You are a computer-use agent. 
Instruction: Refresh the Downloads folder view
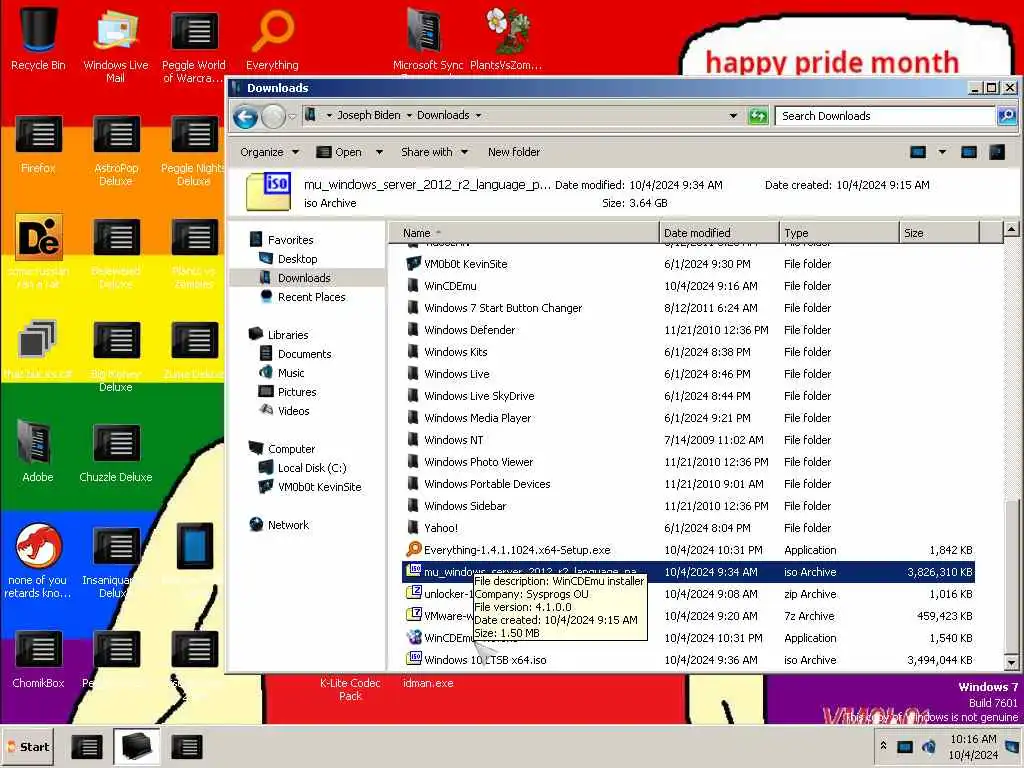[758, 116]
